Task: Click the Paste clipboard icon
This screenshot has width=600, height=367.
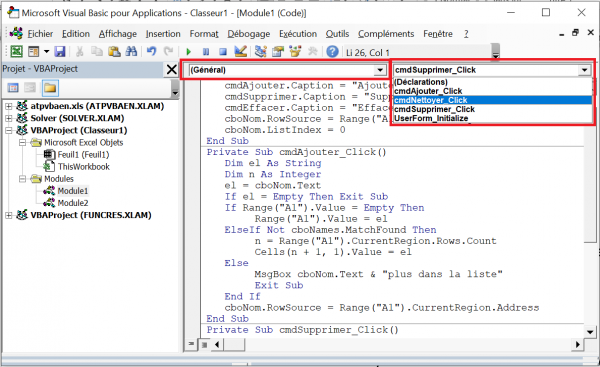Action: tap(114, 51)
